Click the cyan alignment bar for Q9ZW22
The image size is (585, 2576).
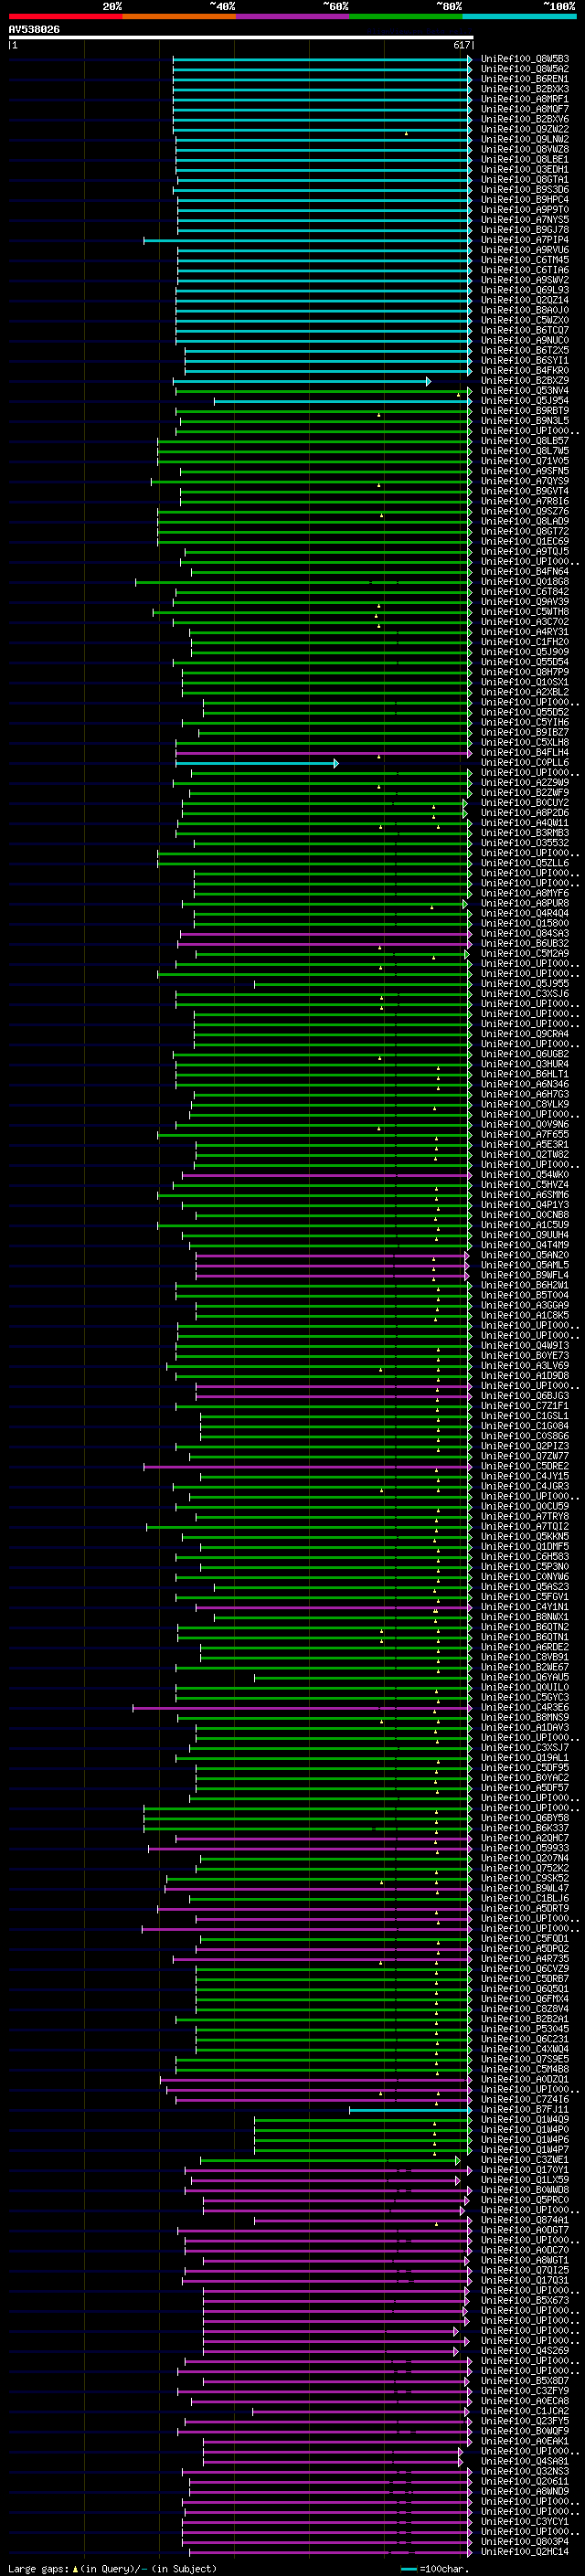(322, 130)
